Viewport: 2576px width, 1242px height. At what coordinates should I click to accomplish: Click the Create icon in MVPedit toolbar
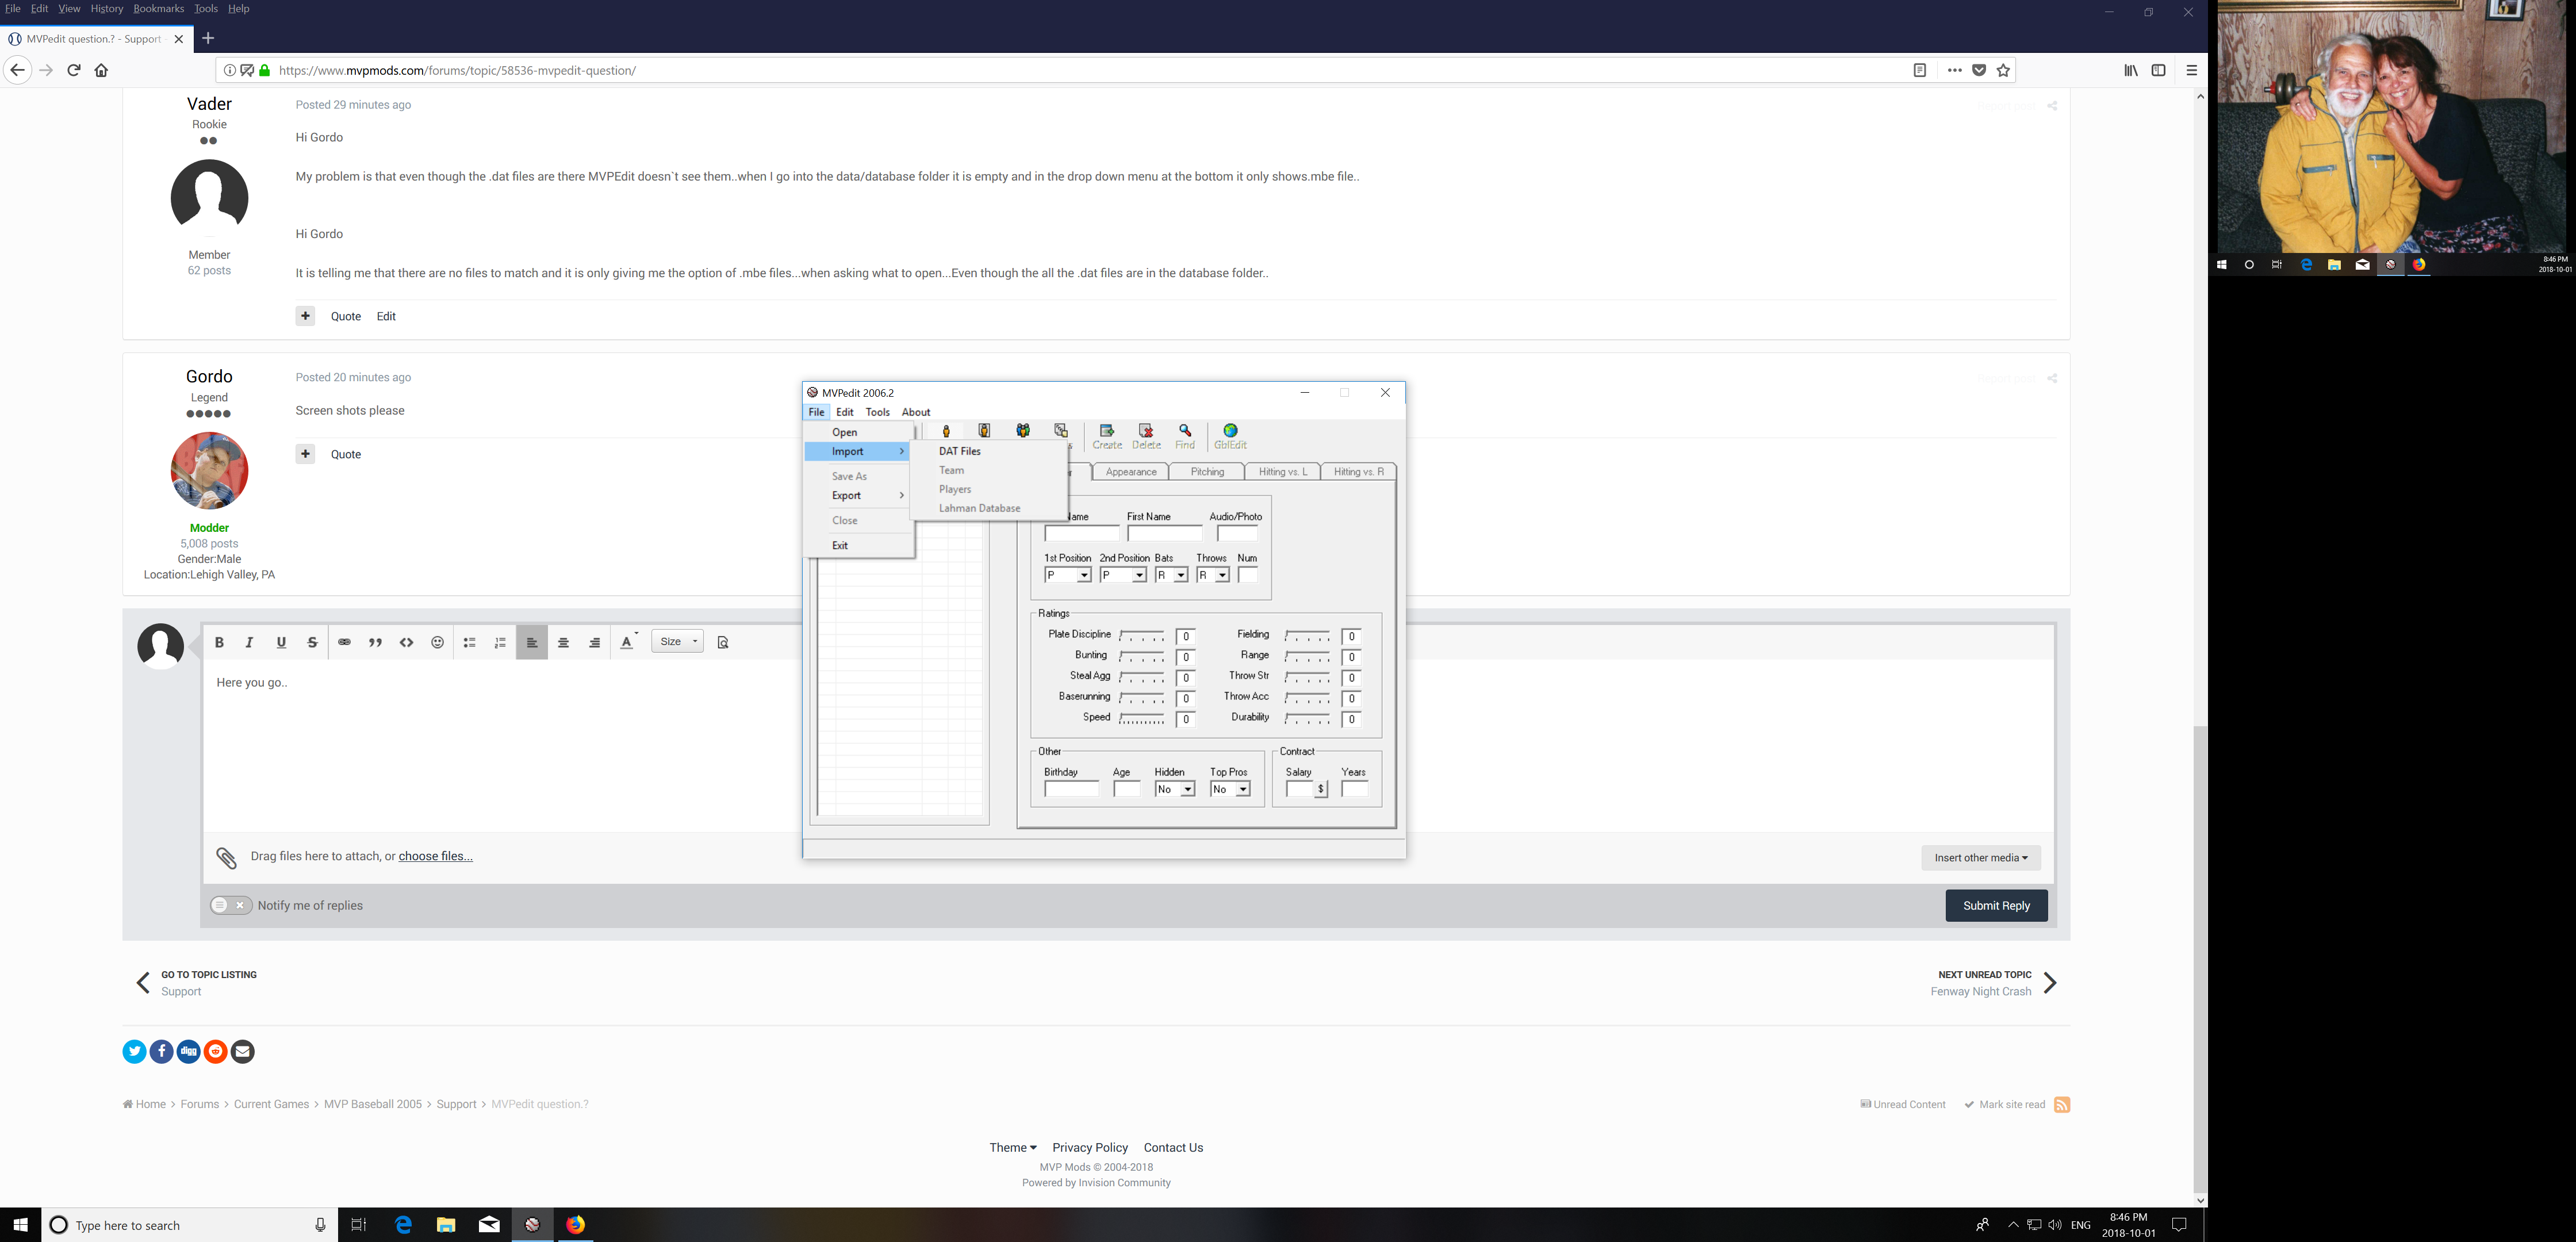1107,436
